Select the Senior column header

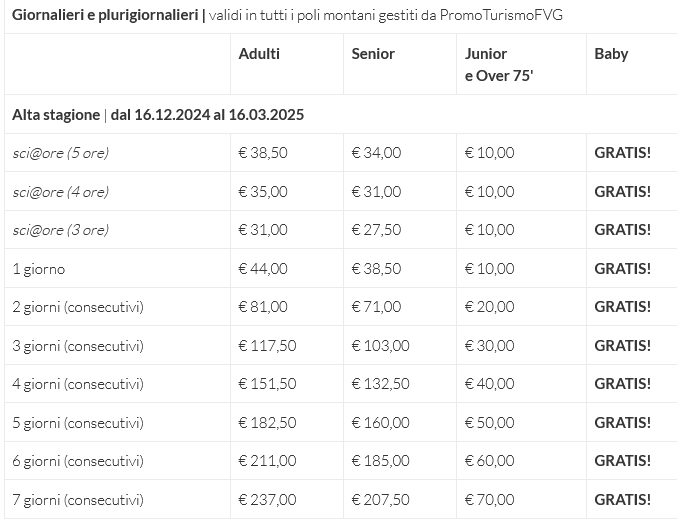pos(373,54)
